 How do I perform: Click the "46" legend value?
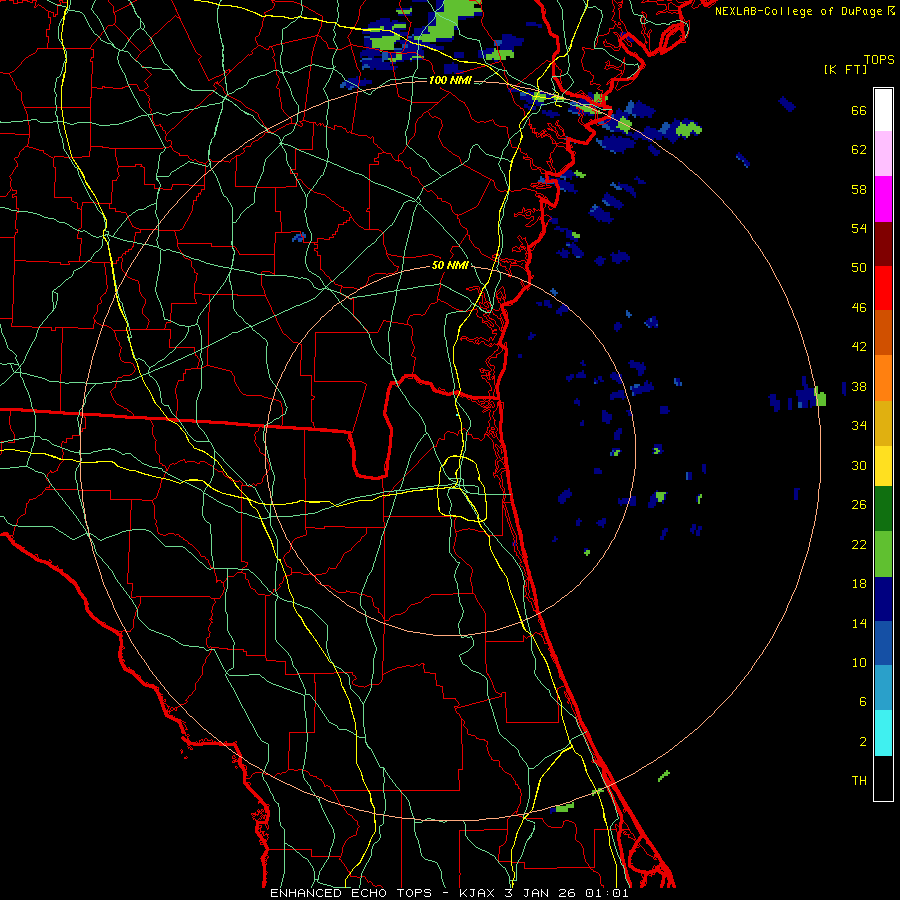[859, 307]
